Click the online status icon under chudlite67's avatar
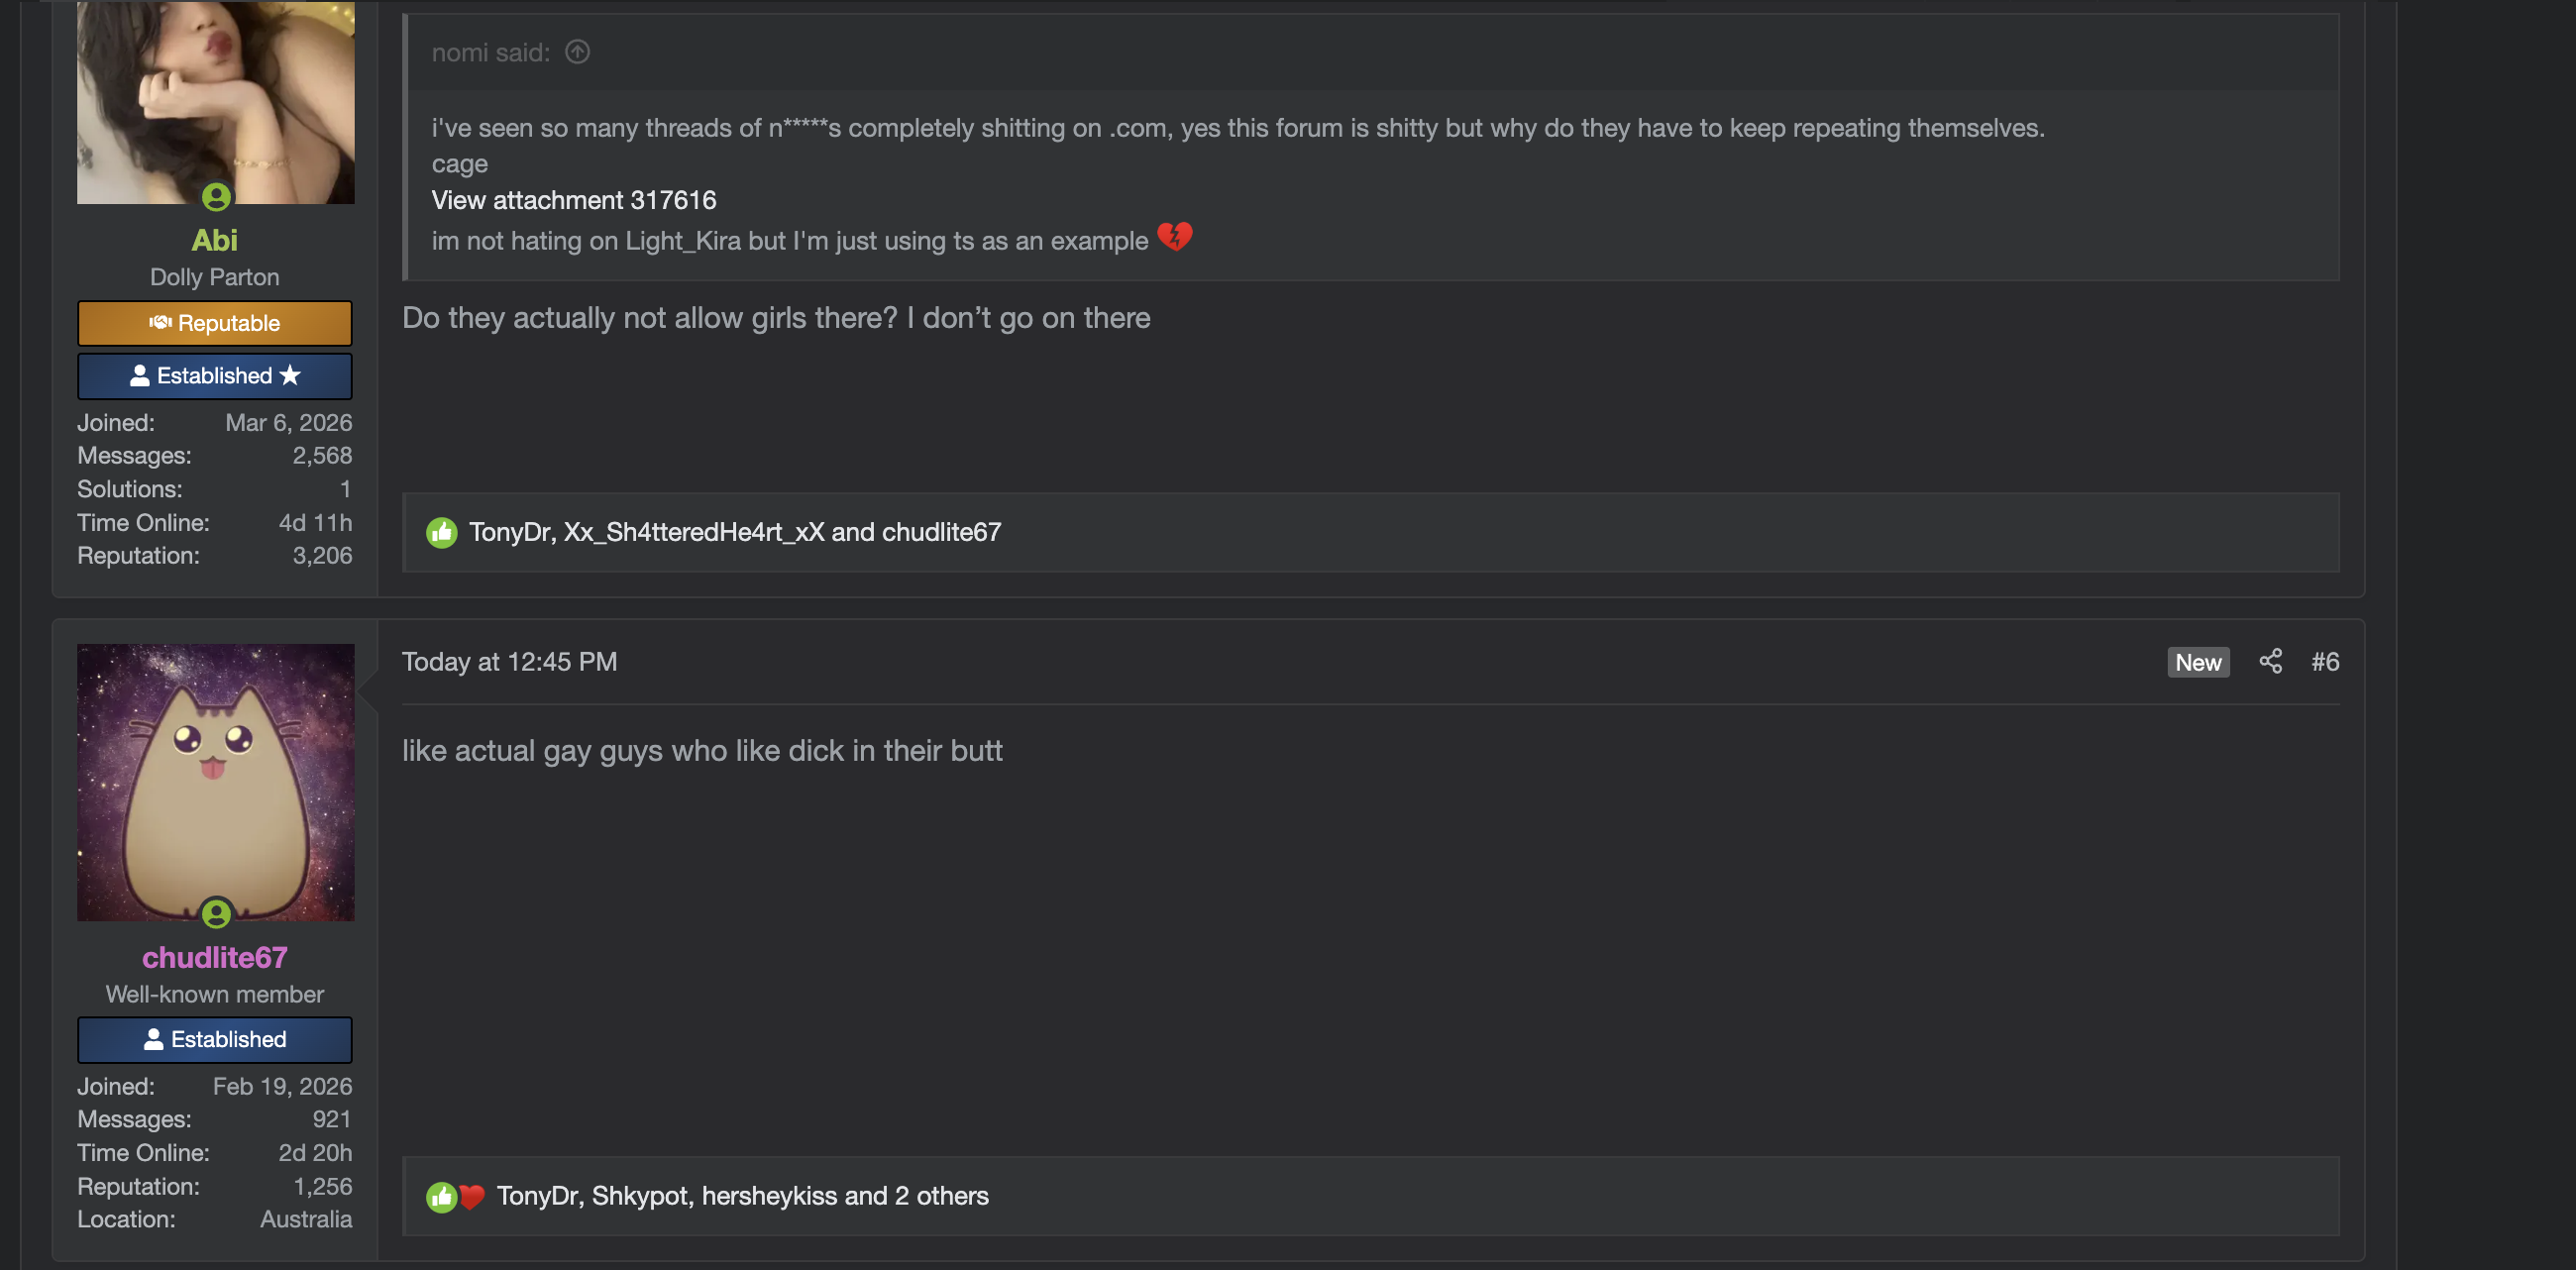The width and height of the screenshot is (2576, 1270). point(216,913)
